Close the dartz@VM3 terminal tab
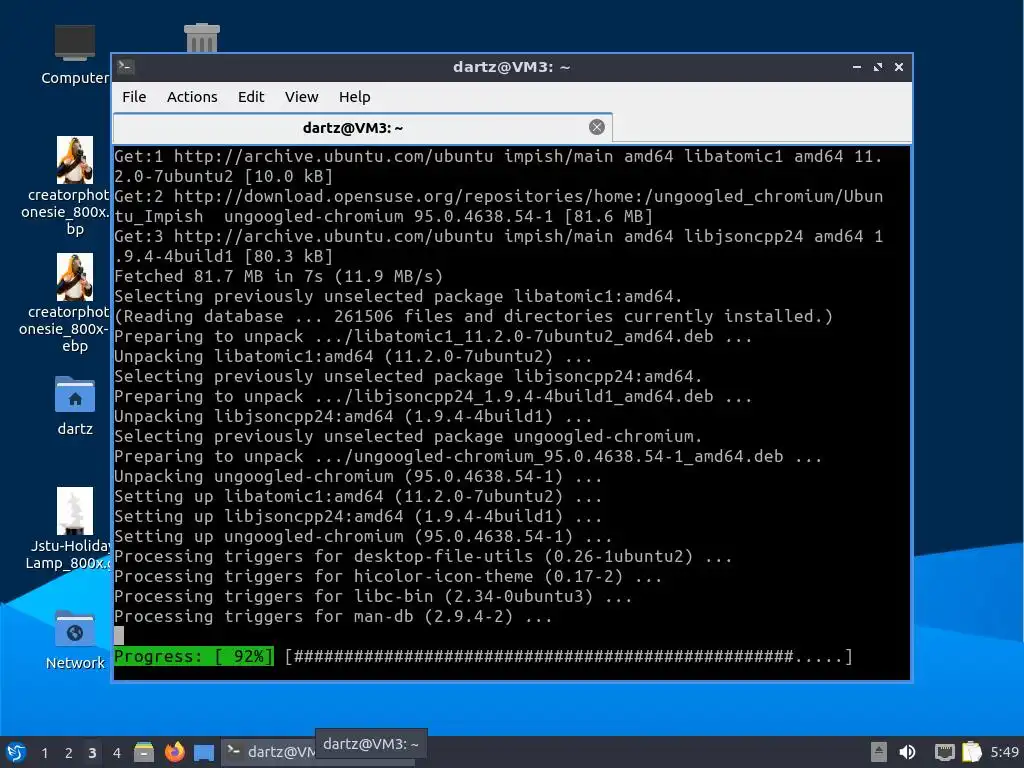This screenshot has width=1024, height=768. click(x=596, y=127)
